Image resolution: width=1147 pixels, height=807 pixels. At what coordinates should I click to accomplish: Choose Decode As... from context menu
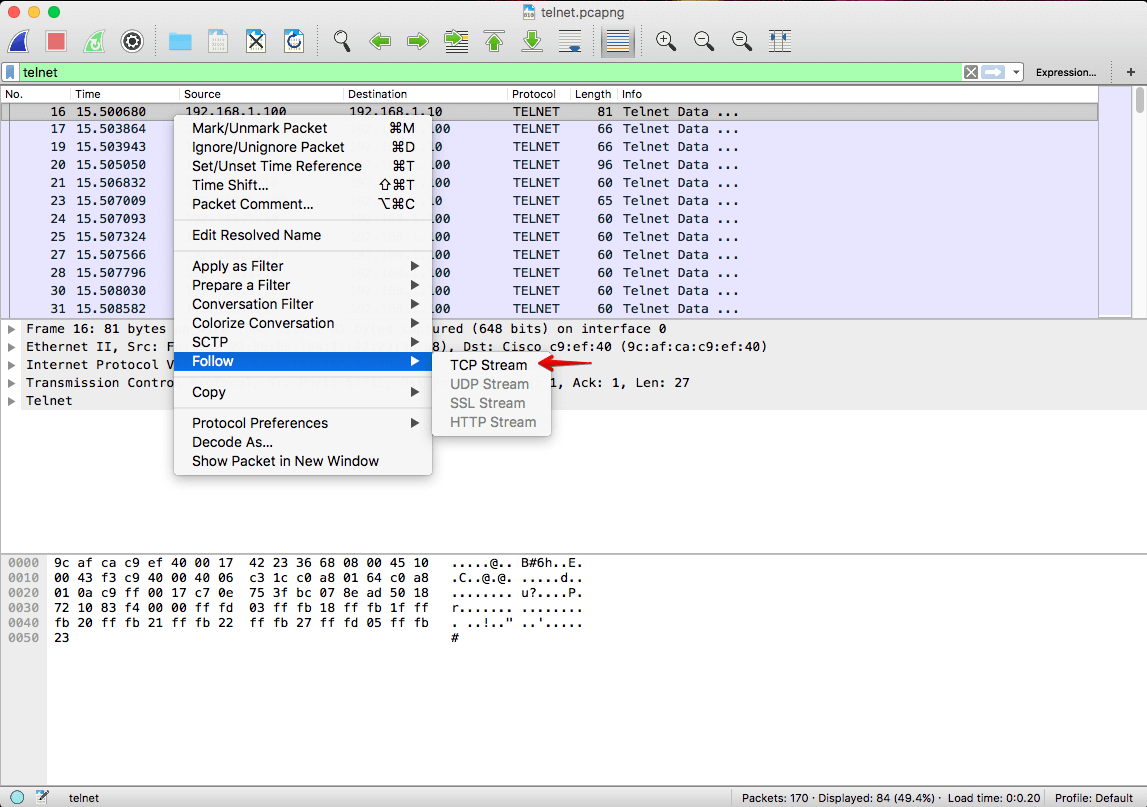tap(232, 442)
